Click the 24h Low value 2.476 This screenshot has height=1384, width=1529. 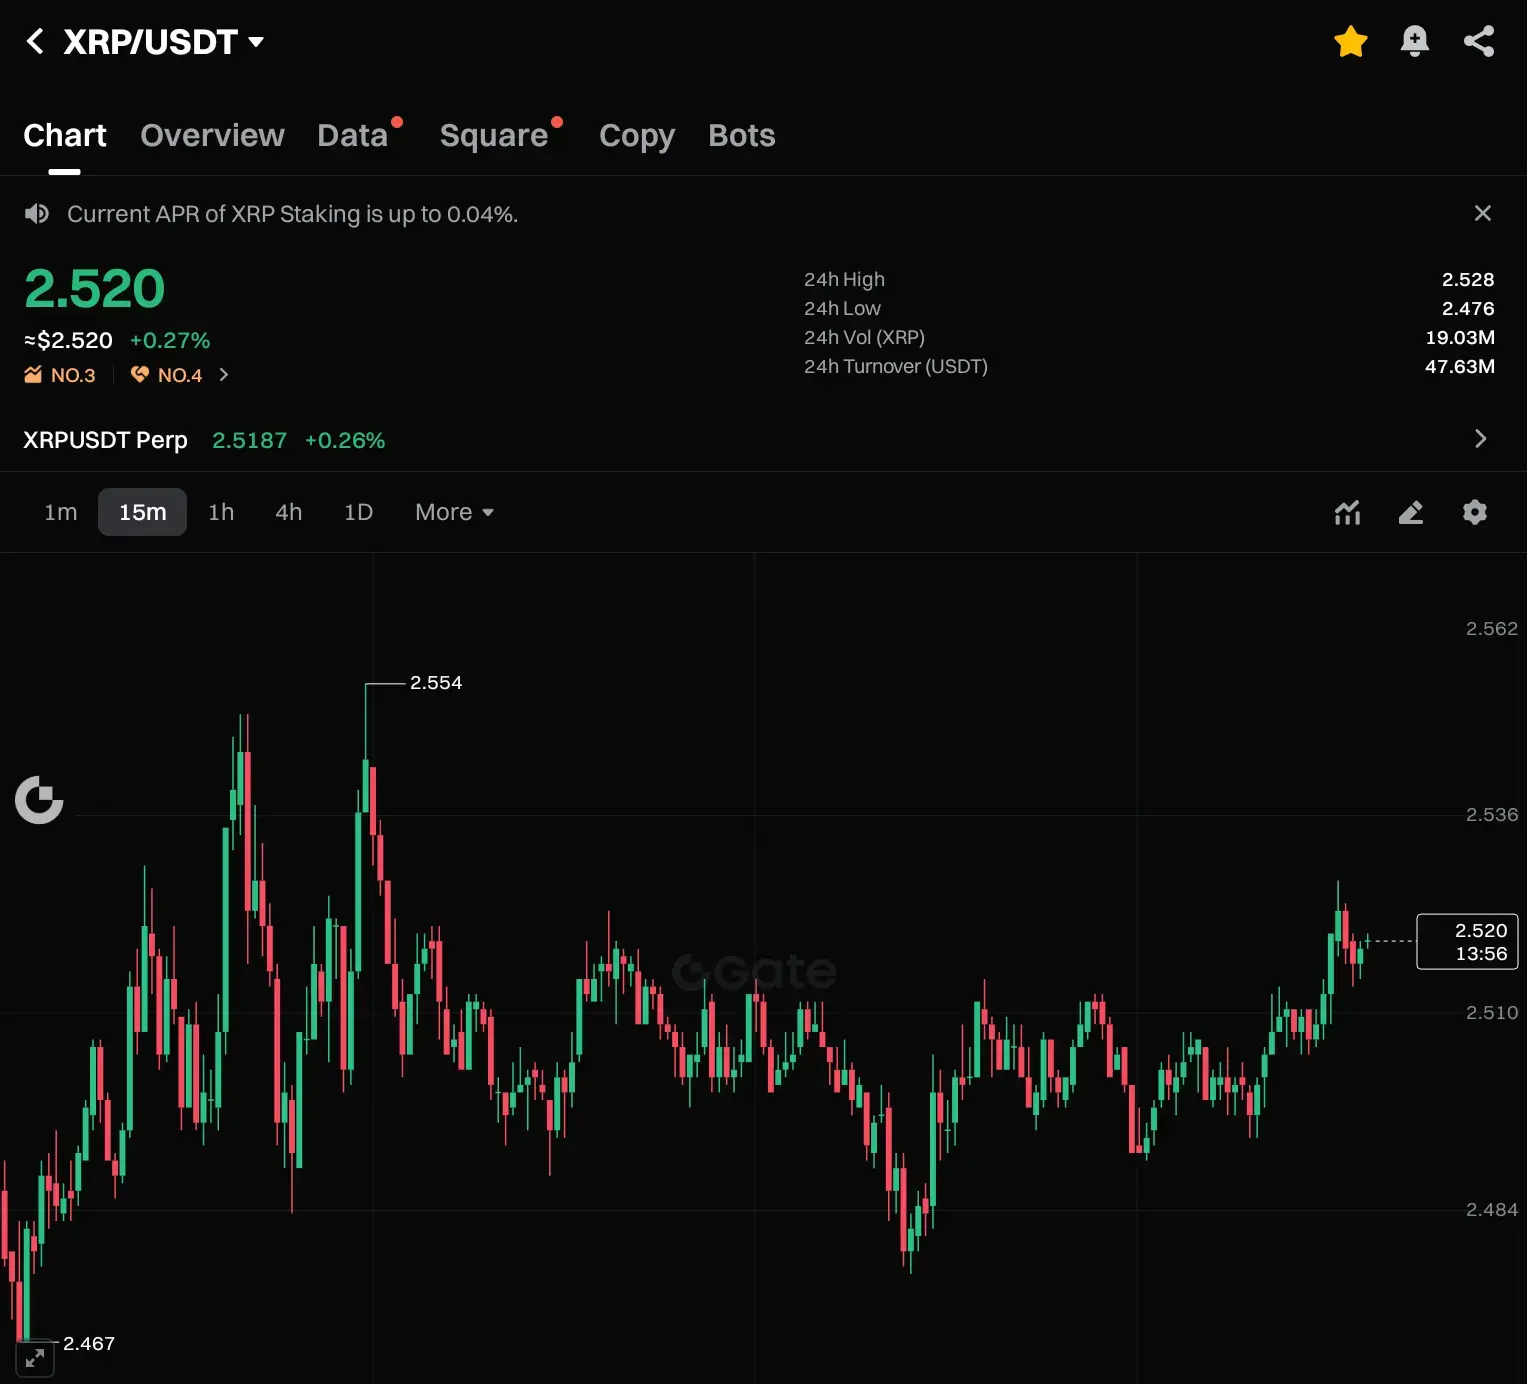pos(1468,309)
